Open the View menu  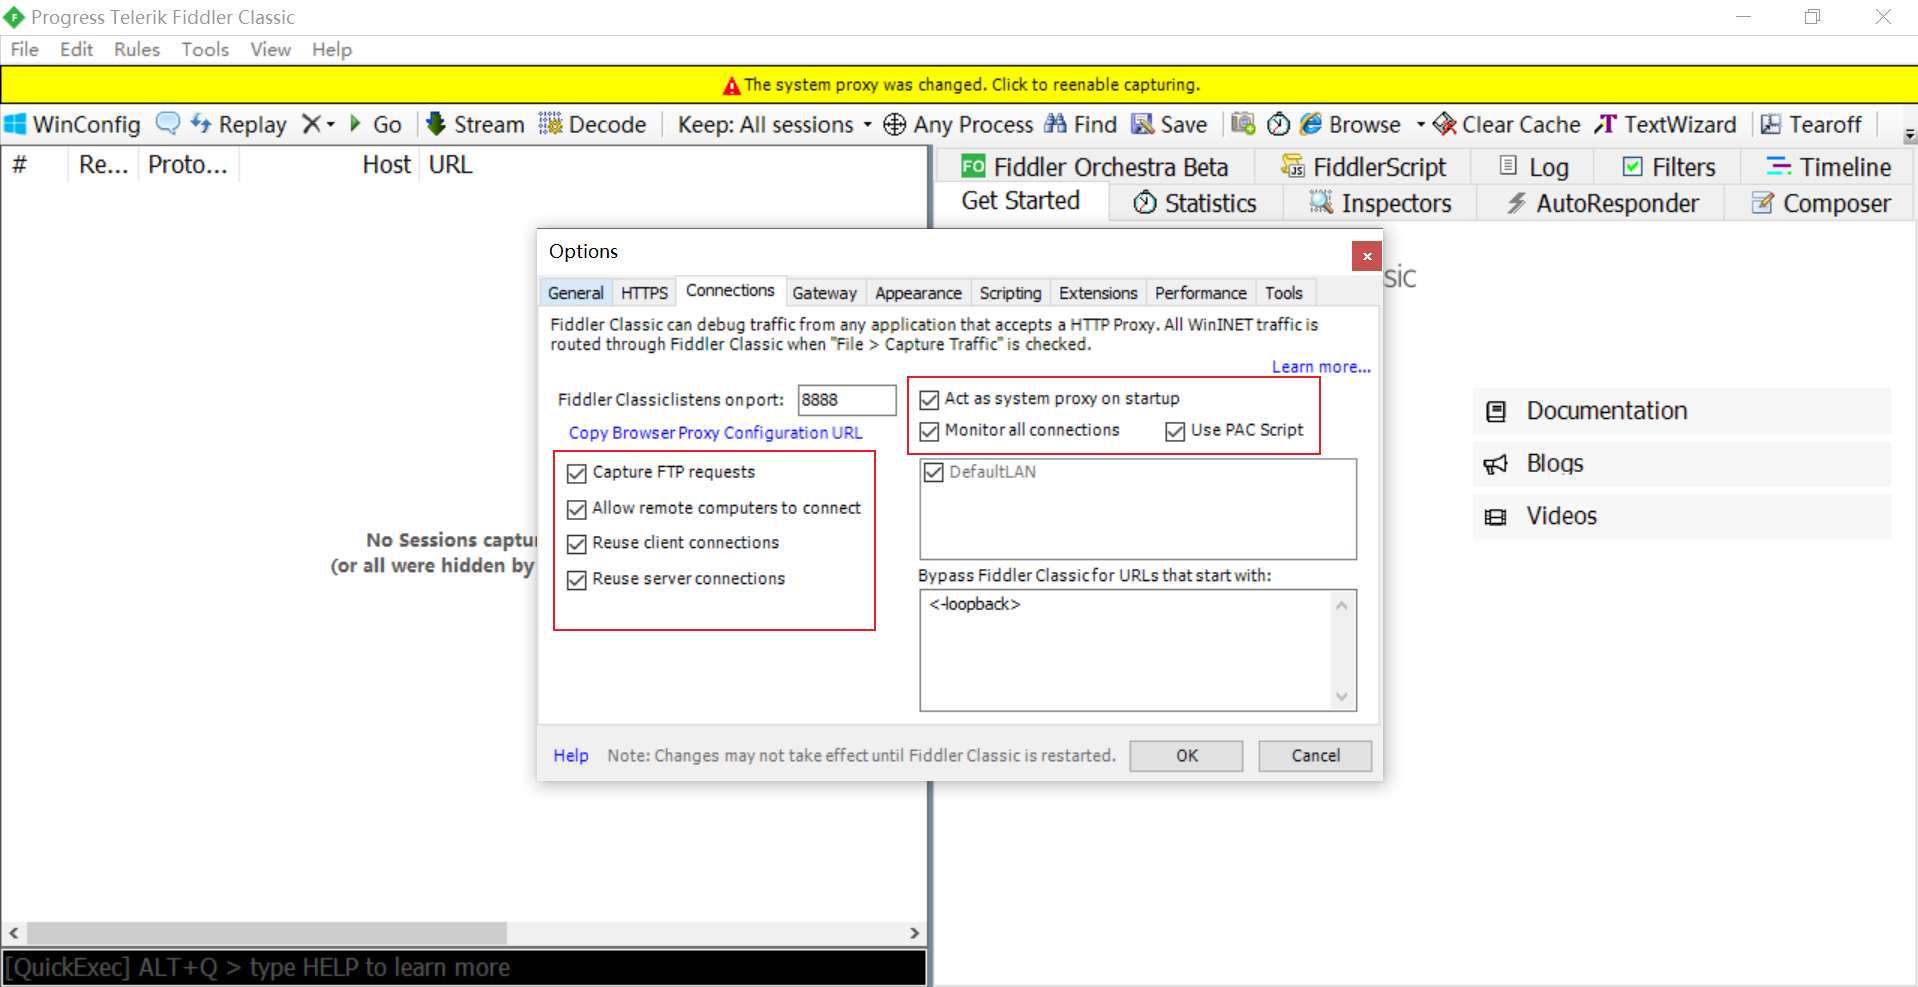(x=270, y=49)
